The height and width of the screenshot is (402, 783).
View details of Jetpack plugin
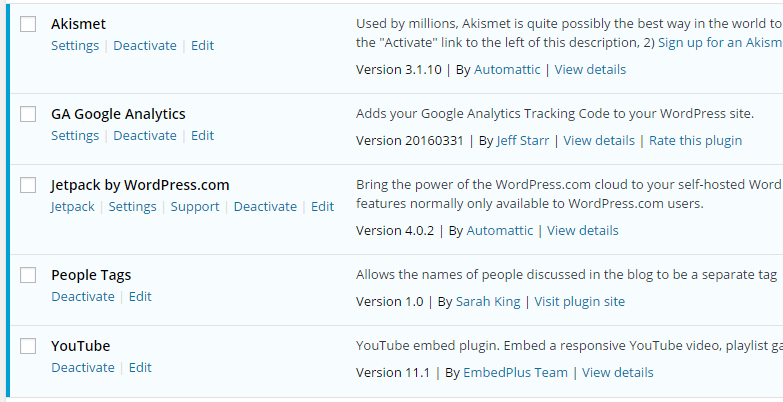[x=582, y=230]
